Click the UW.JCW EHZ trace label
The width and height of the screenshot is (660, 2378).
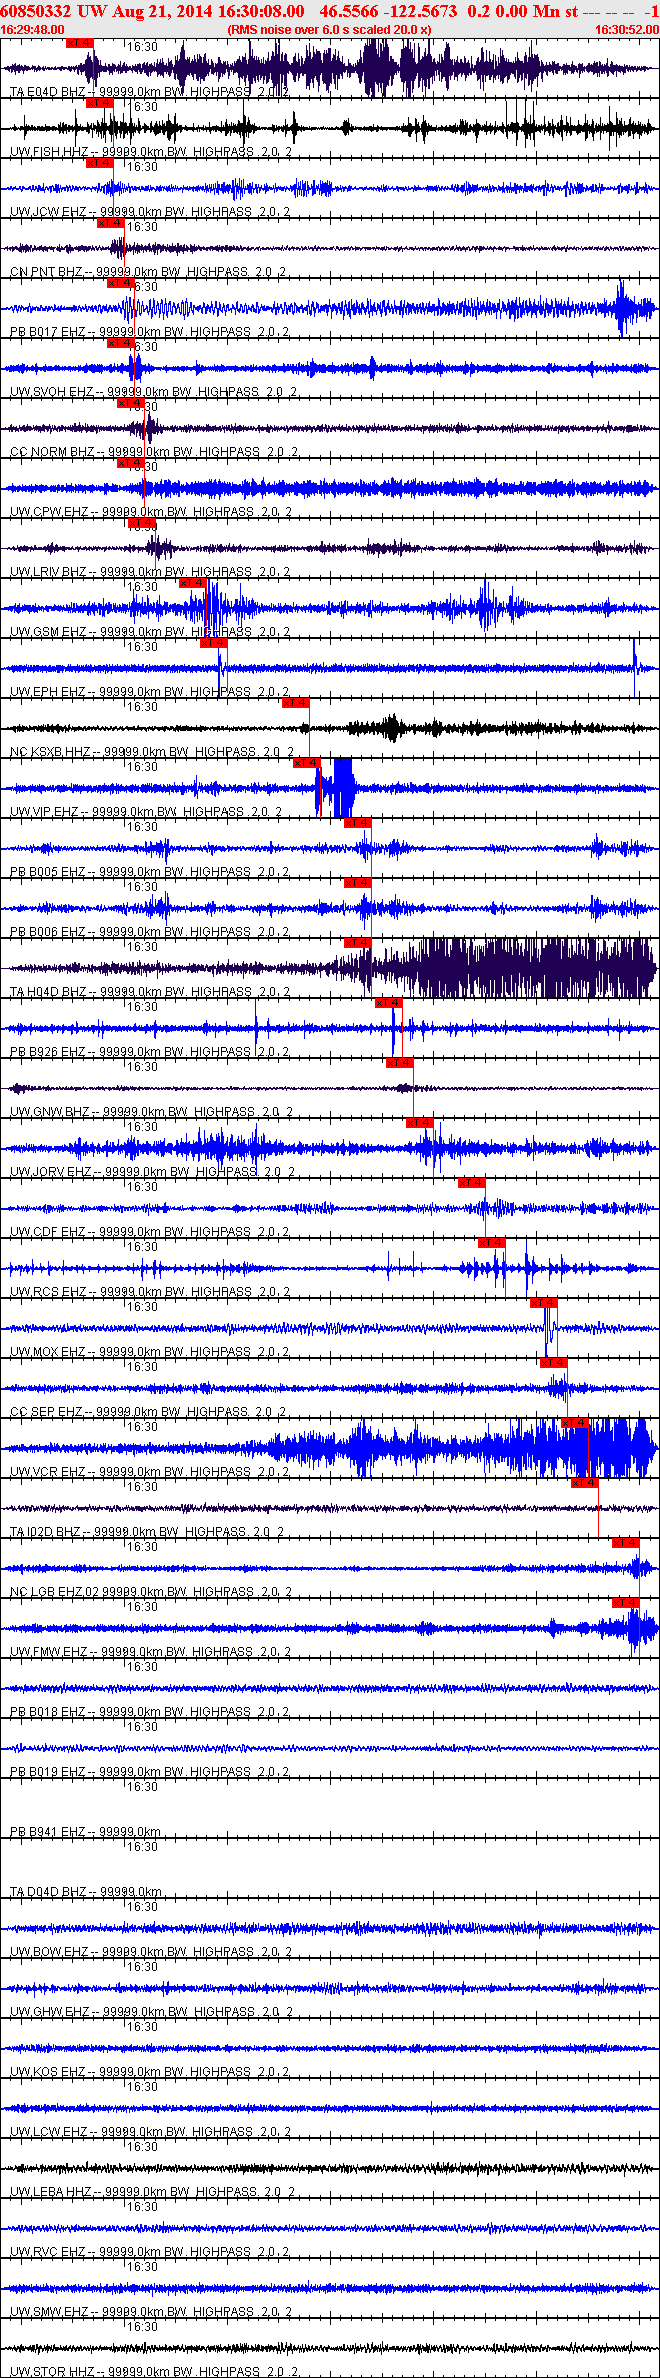coord(151,212)
